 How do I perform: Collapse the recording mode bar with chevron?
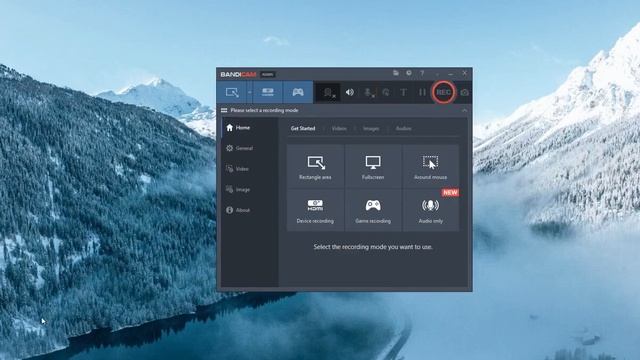tap(464, 111)
